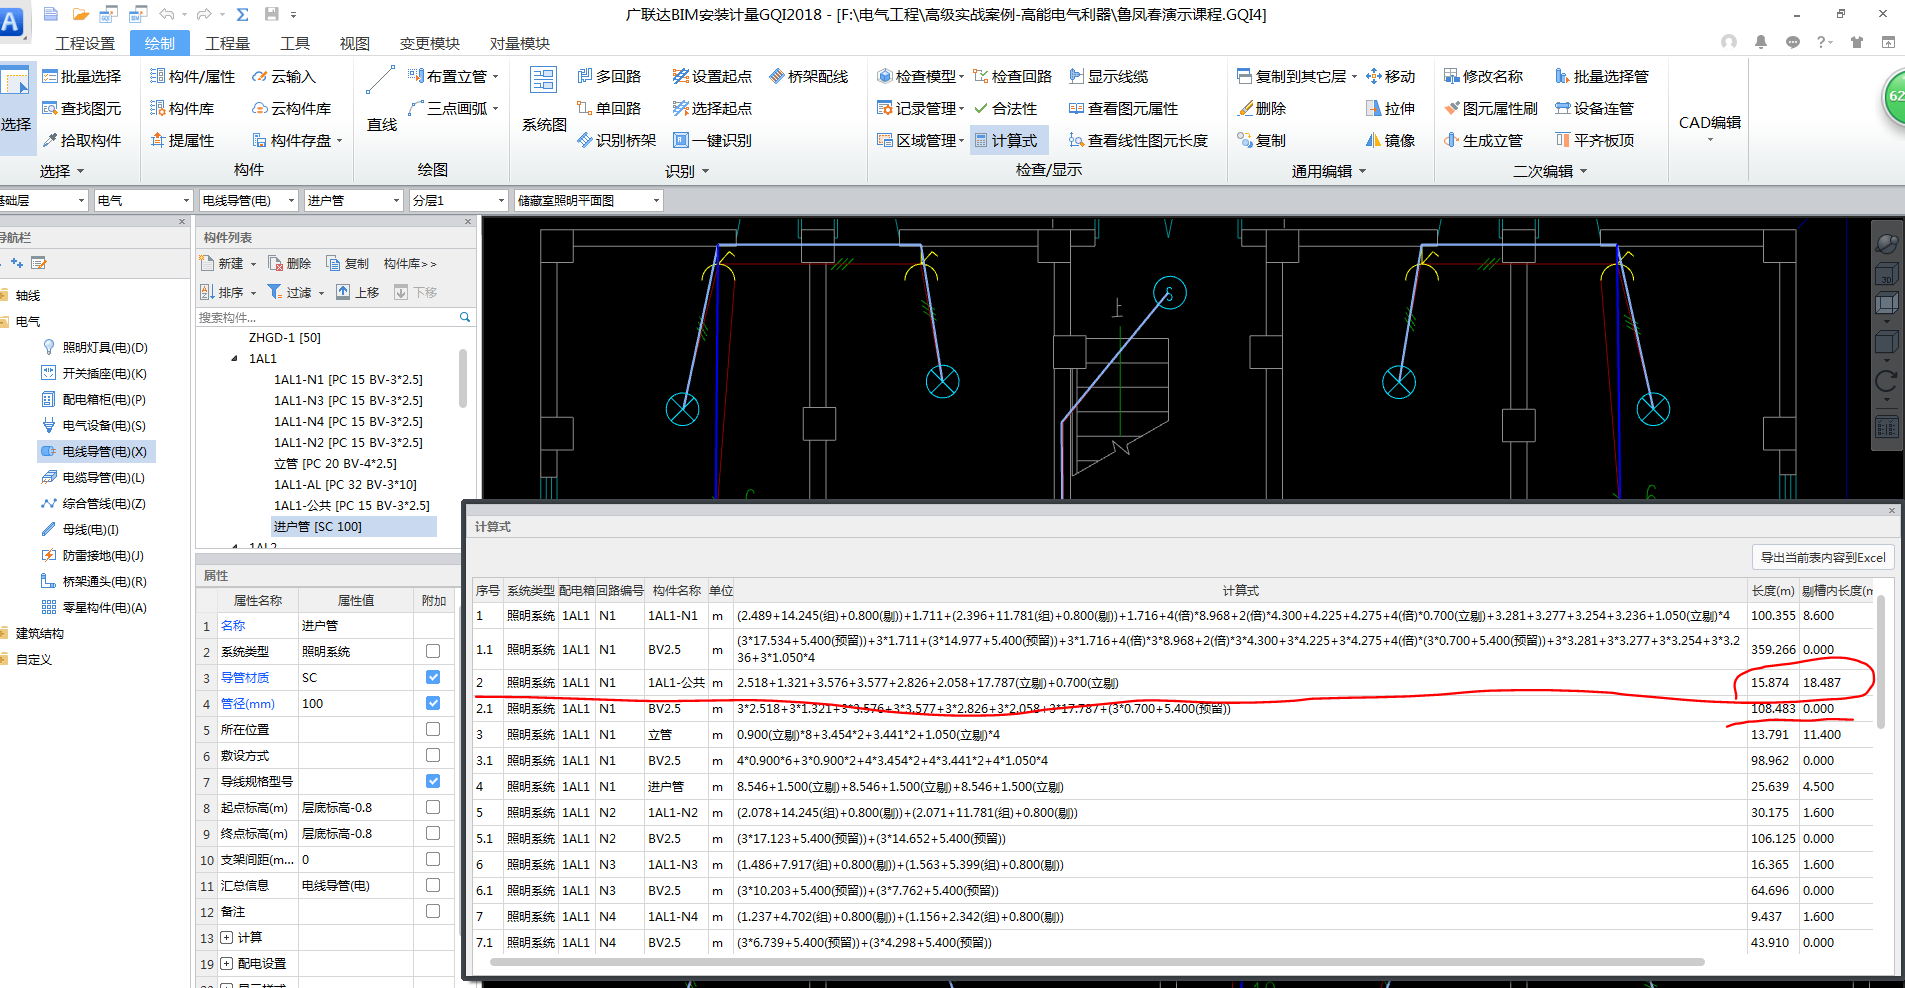This screenshot has height=988, width=1905.
Task: Select the 直线 line drawing tool
Action: 382,98
